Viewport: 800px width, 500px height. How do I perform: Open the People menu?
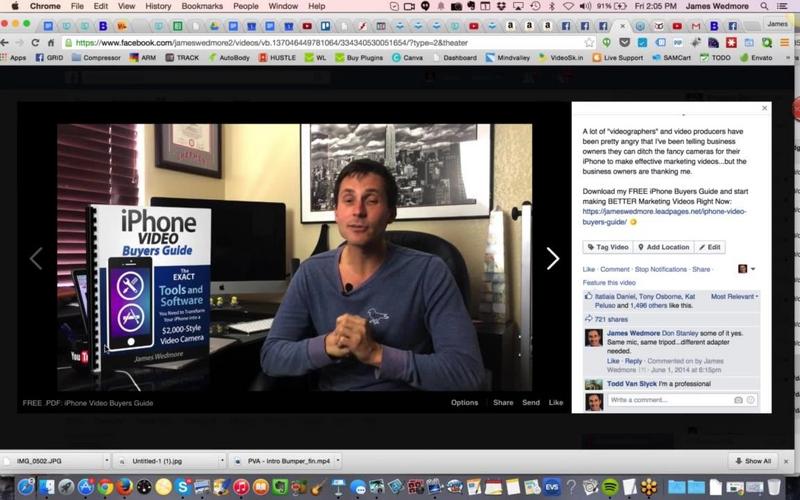(246, 6)
